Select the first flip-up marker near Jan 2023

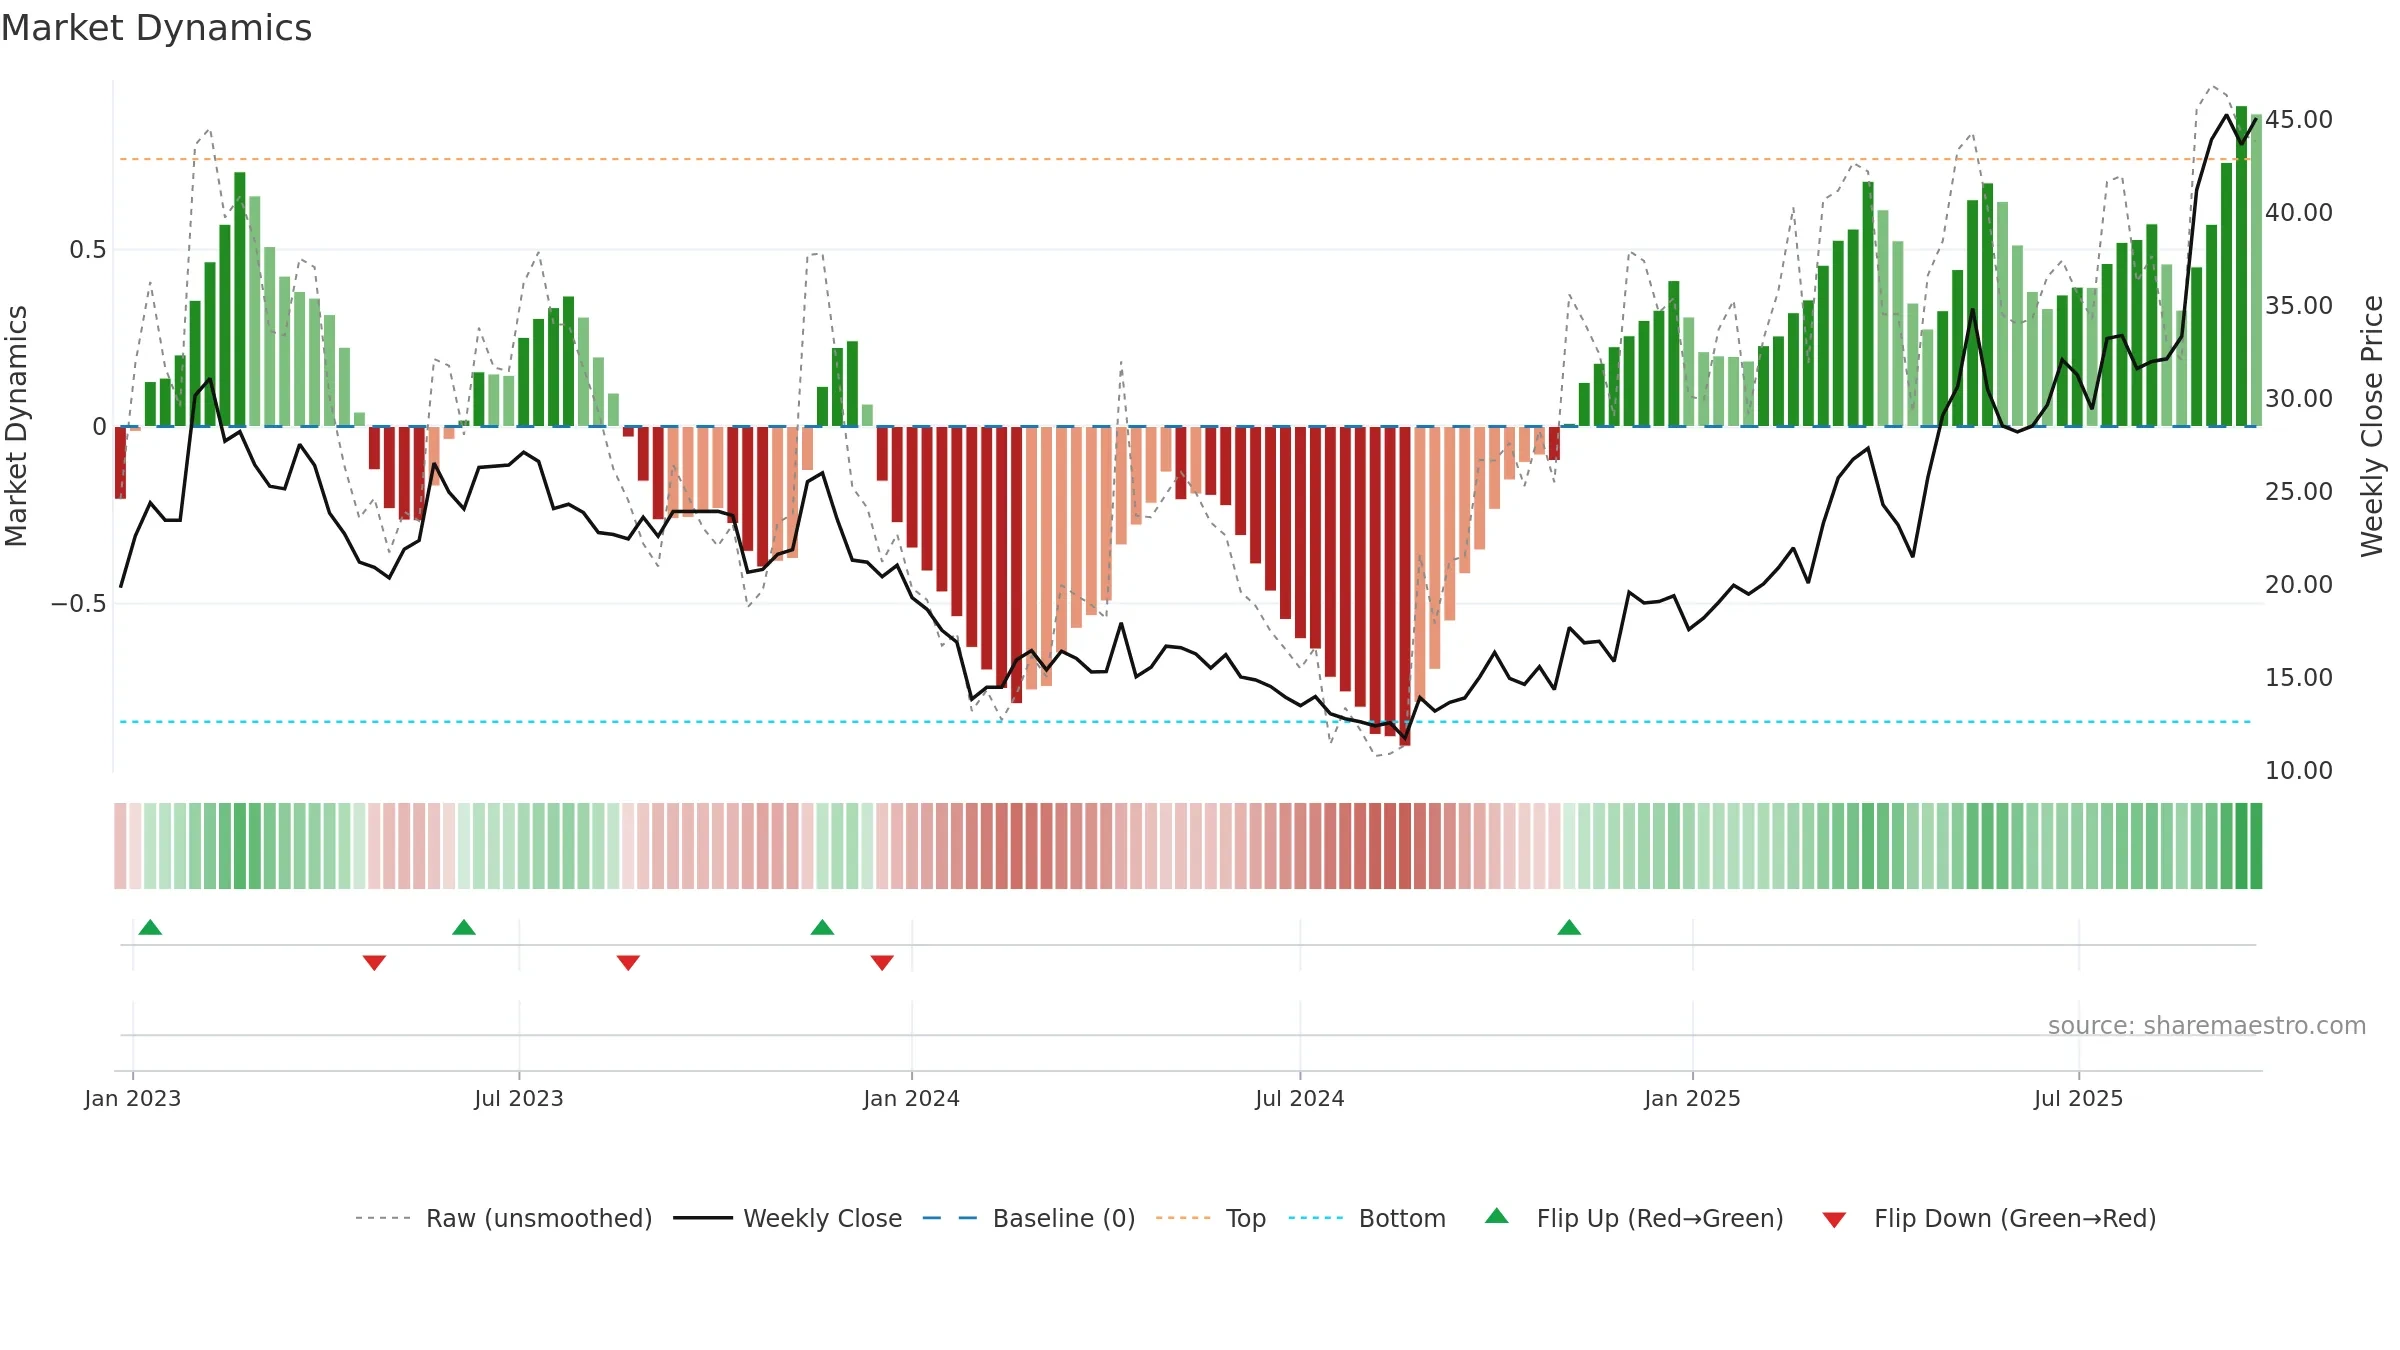[150, 927]
